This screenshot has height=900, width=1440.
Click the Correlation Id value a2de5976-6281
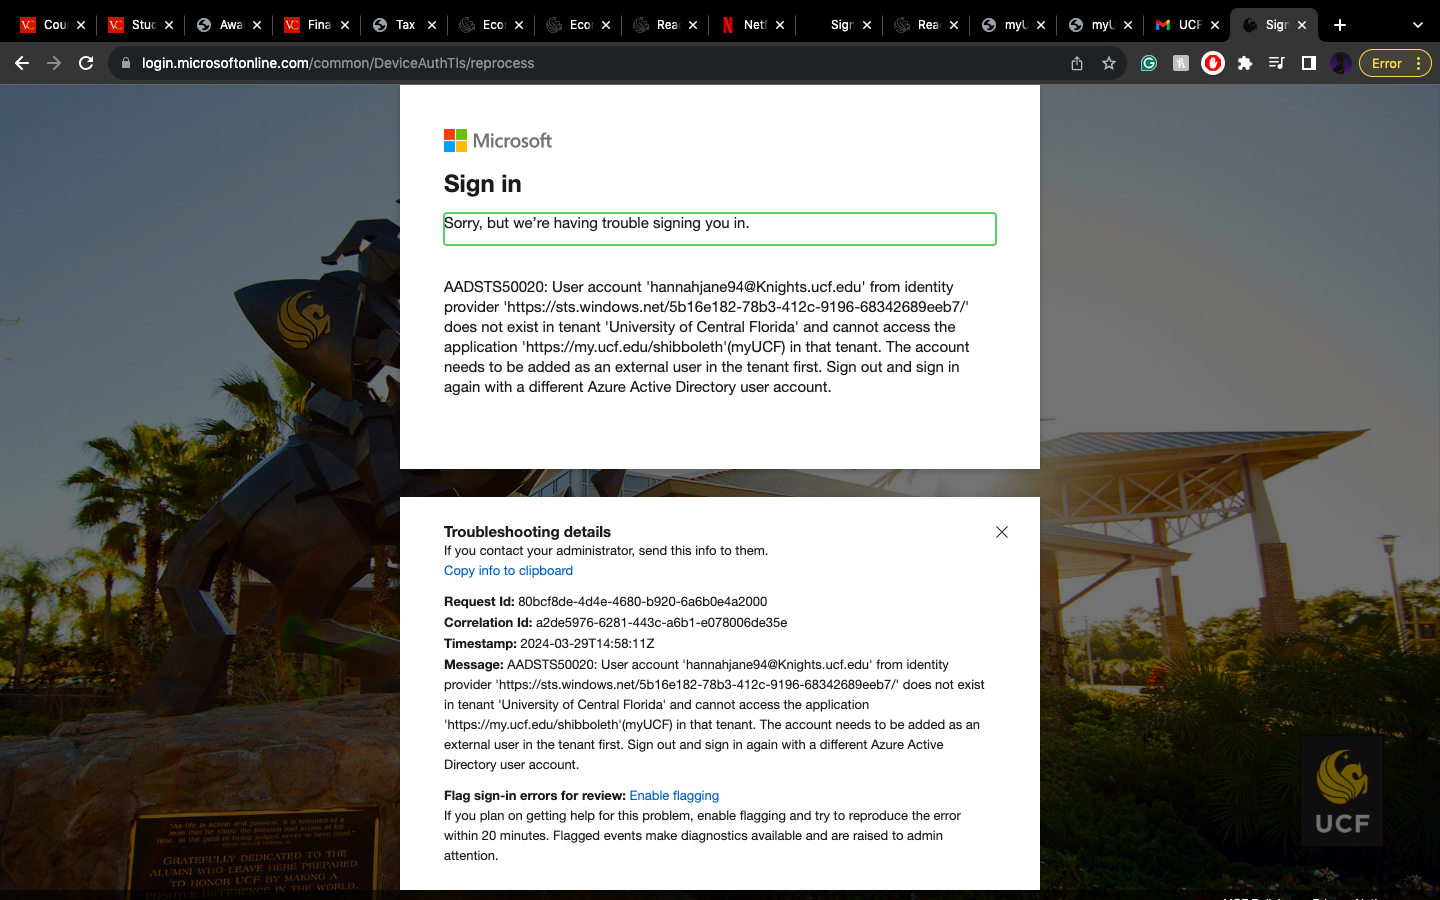[x=661, y=623]
